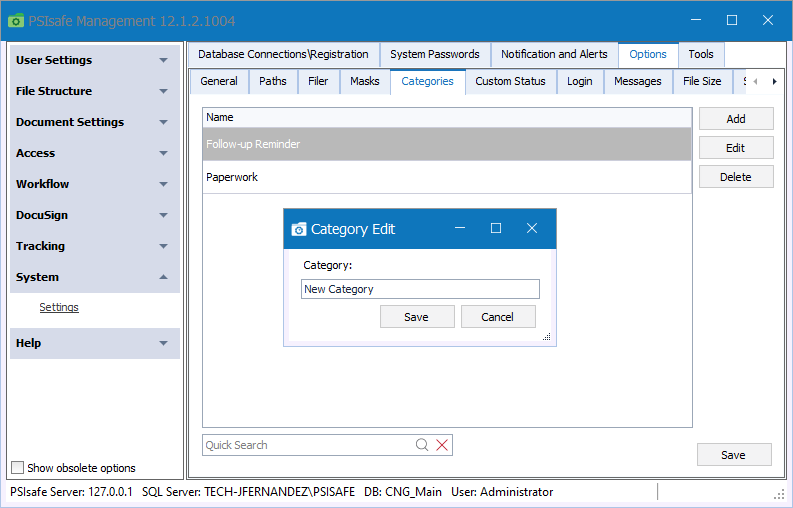Viewport: 793px width, 508px height.
Task: Close the Category Edit dialog
Action: tap(532, 228)
